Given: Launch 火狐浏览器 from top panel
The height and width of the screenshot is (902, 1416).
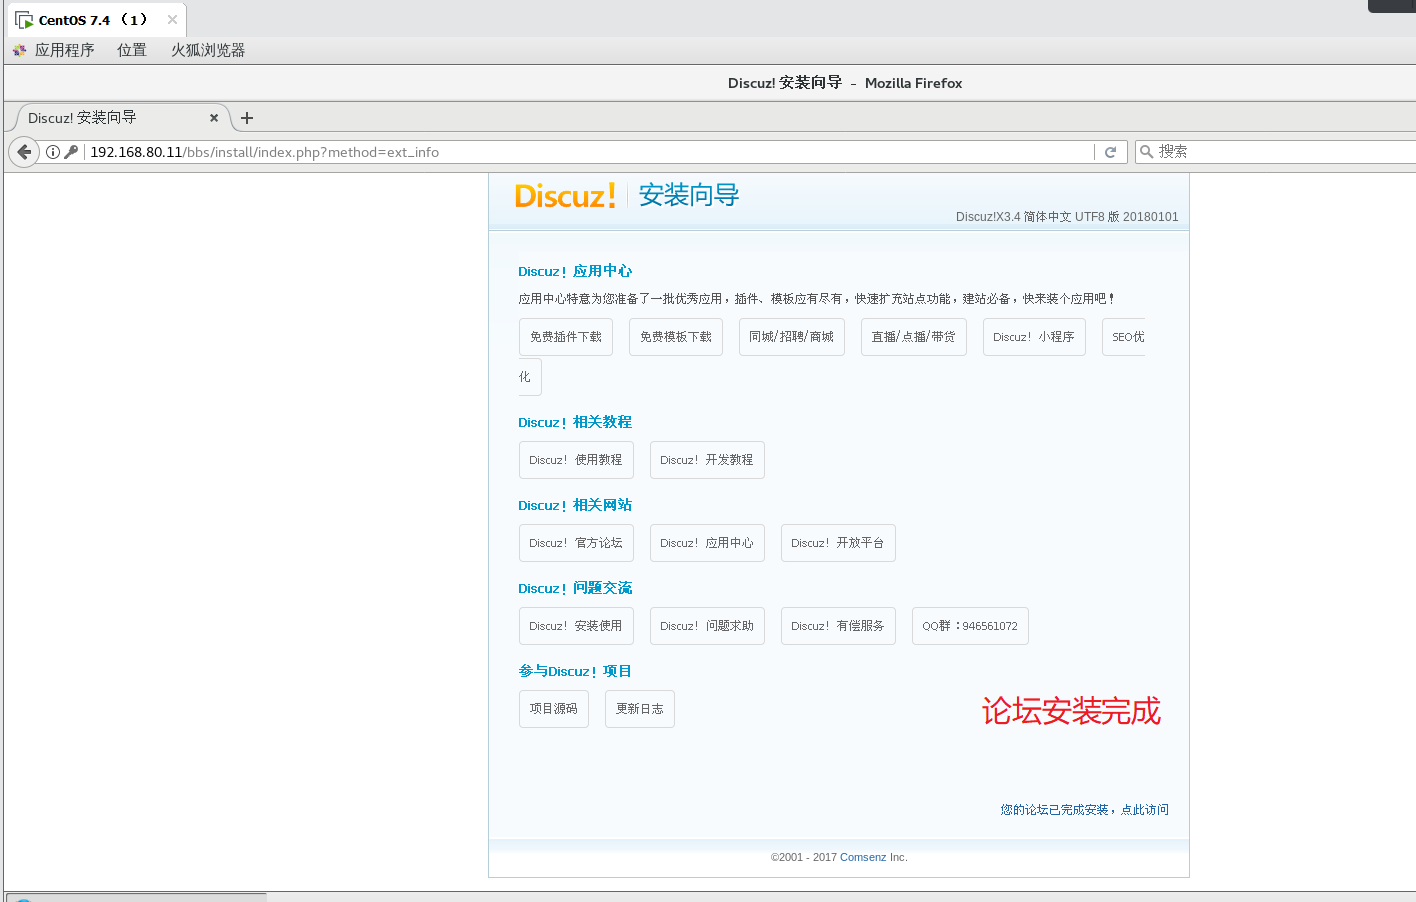Looking at the screenshot, I should [x=208, y=50].
